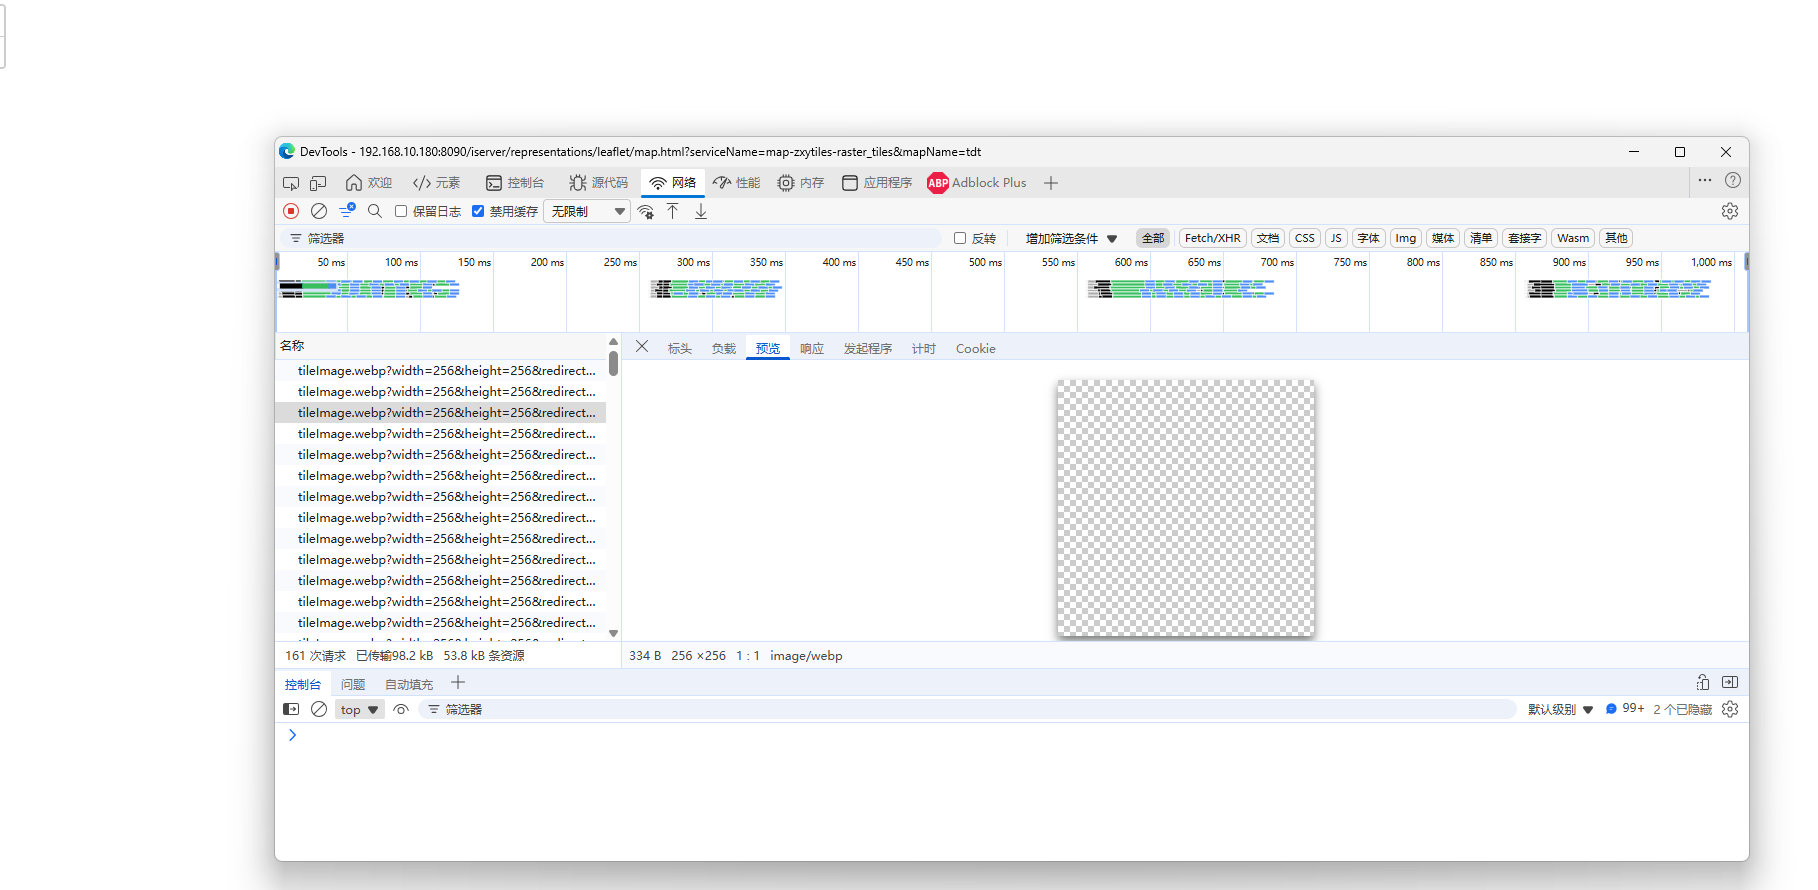This screenshot has height=890, width=1818.
Task: Open network search with magnifier icon
Action: [375, 211]
